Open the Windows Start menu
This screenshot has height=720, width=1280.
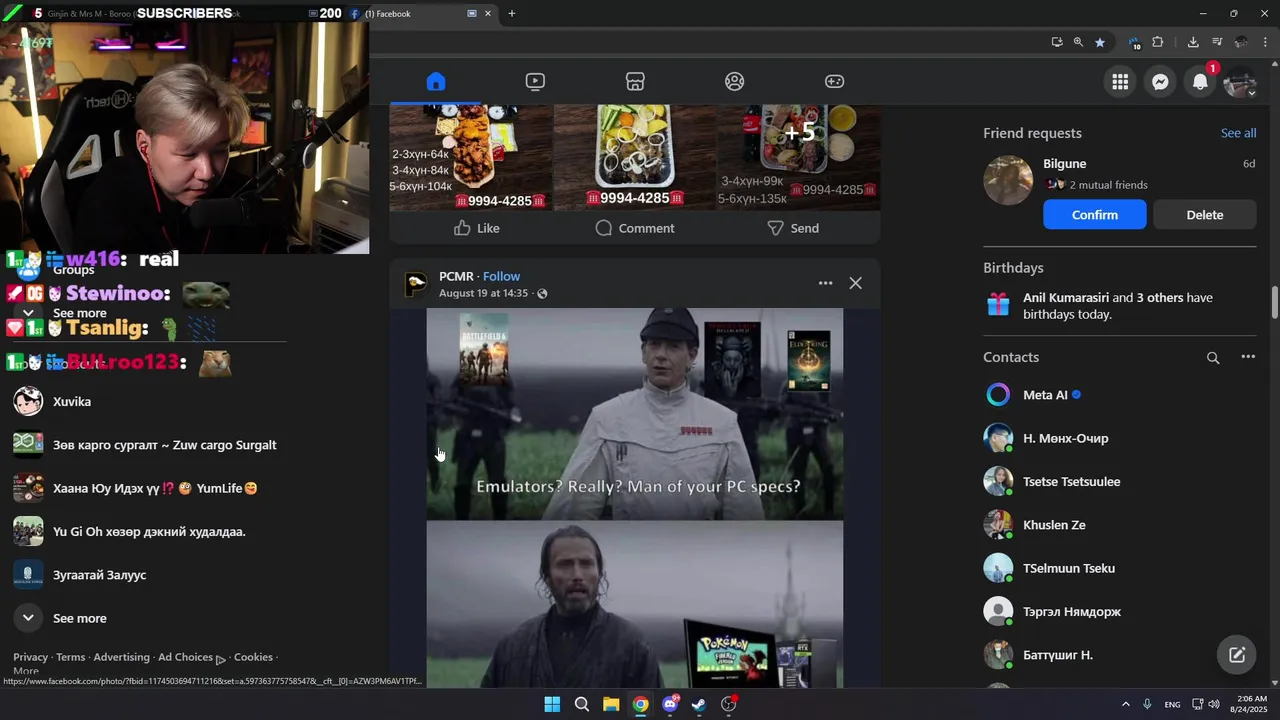tap(552, 704)
